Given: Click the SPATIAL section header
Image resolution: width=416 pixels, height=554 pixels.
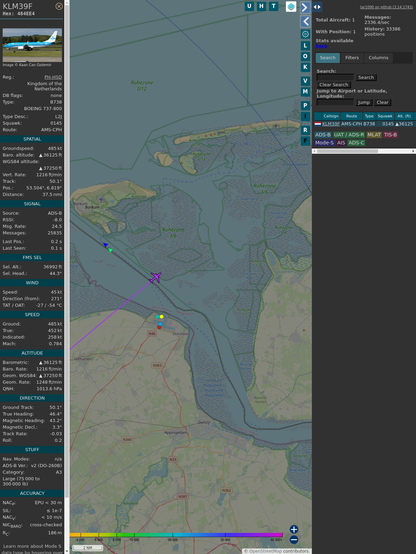Looking at the screenshot, I should click(x=32, y=139).
